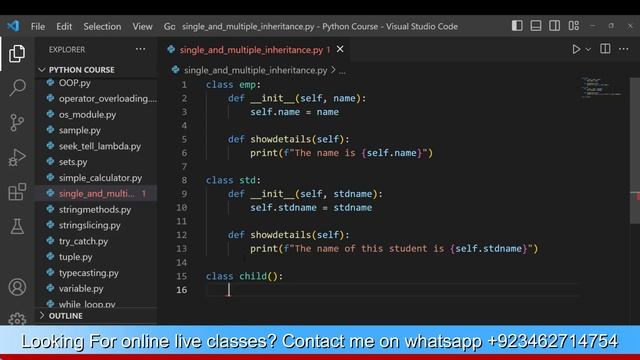This screenshot has height=360, width=640.
Task: Click the VS Code logo icon
Action: pos(13,26)
